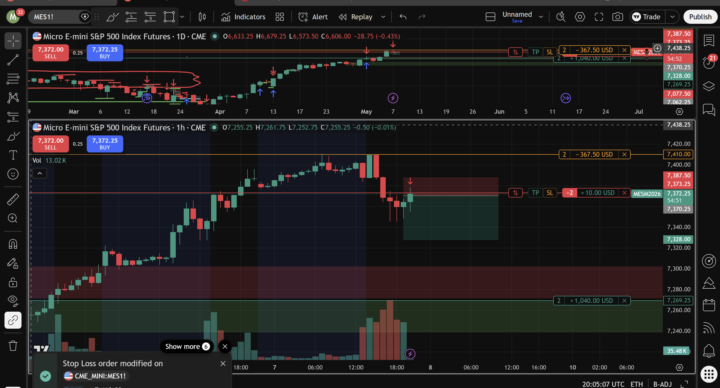Dismiss all notifications beside Show more
The height and width of the screenshot is (388, 720).
click(225, 346)
